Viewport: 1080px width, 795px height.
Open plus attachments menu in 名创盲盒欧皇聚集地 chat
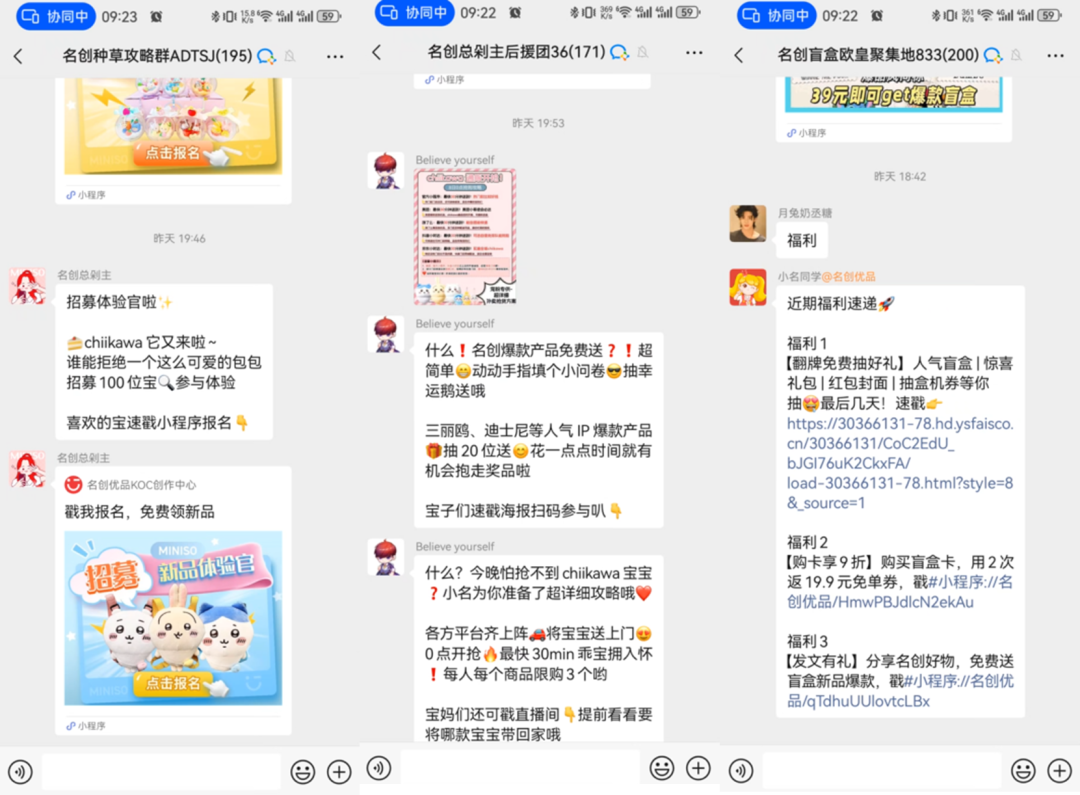pos(1059,770)
